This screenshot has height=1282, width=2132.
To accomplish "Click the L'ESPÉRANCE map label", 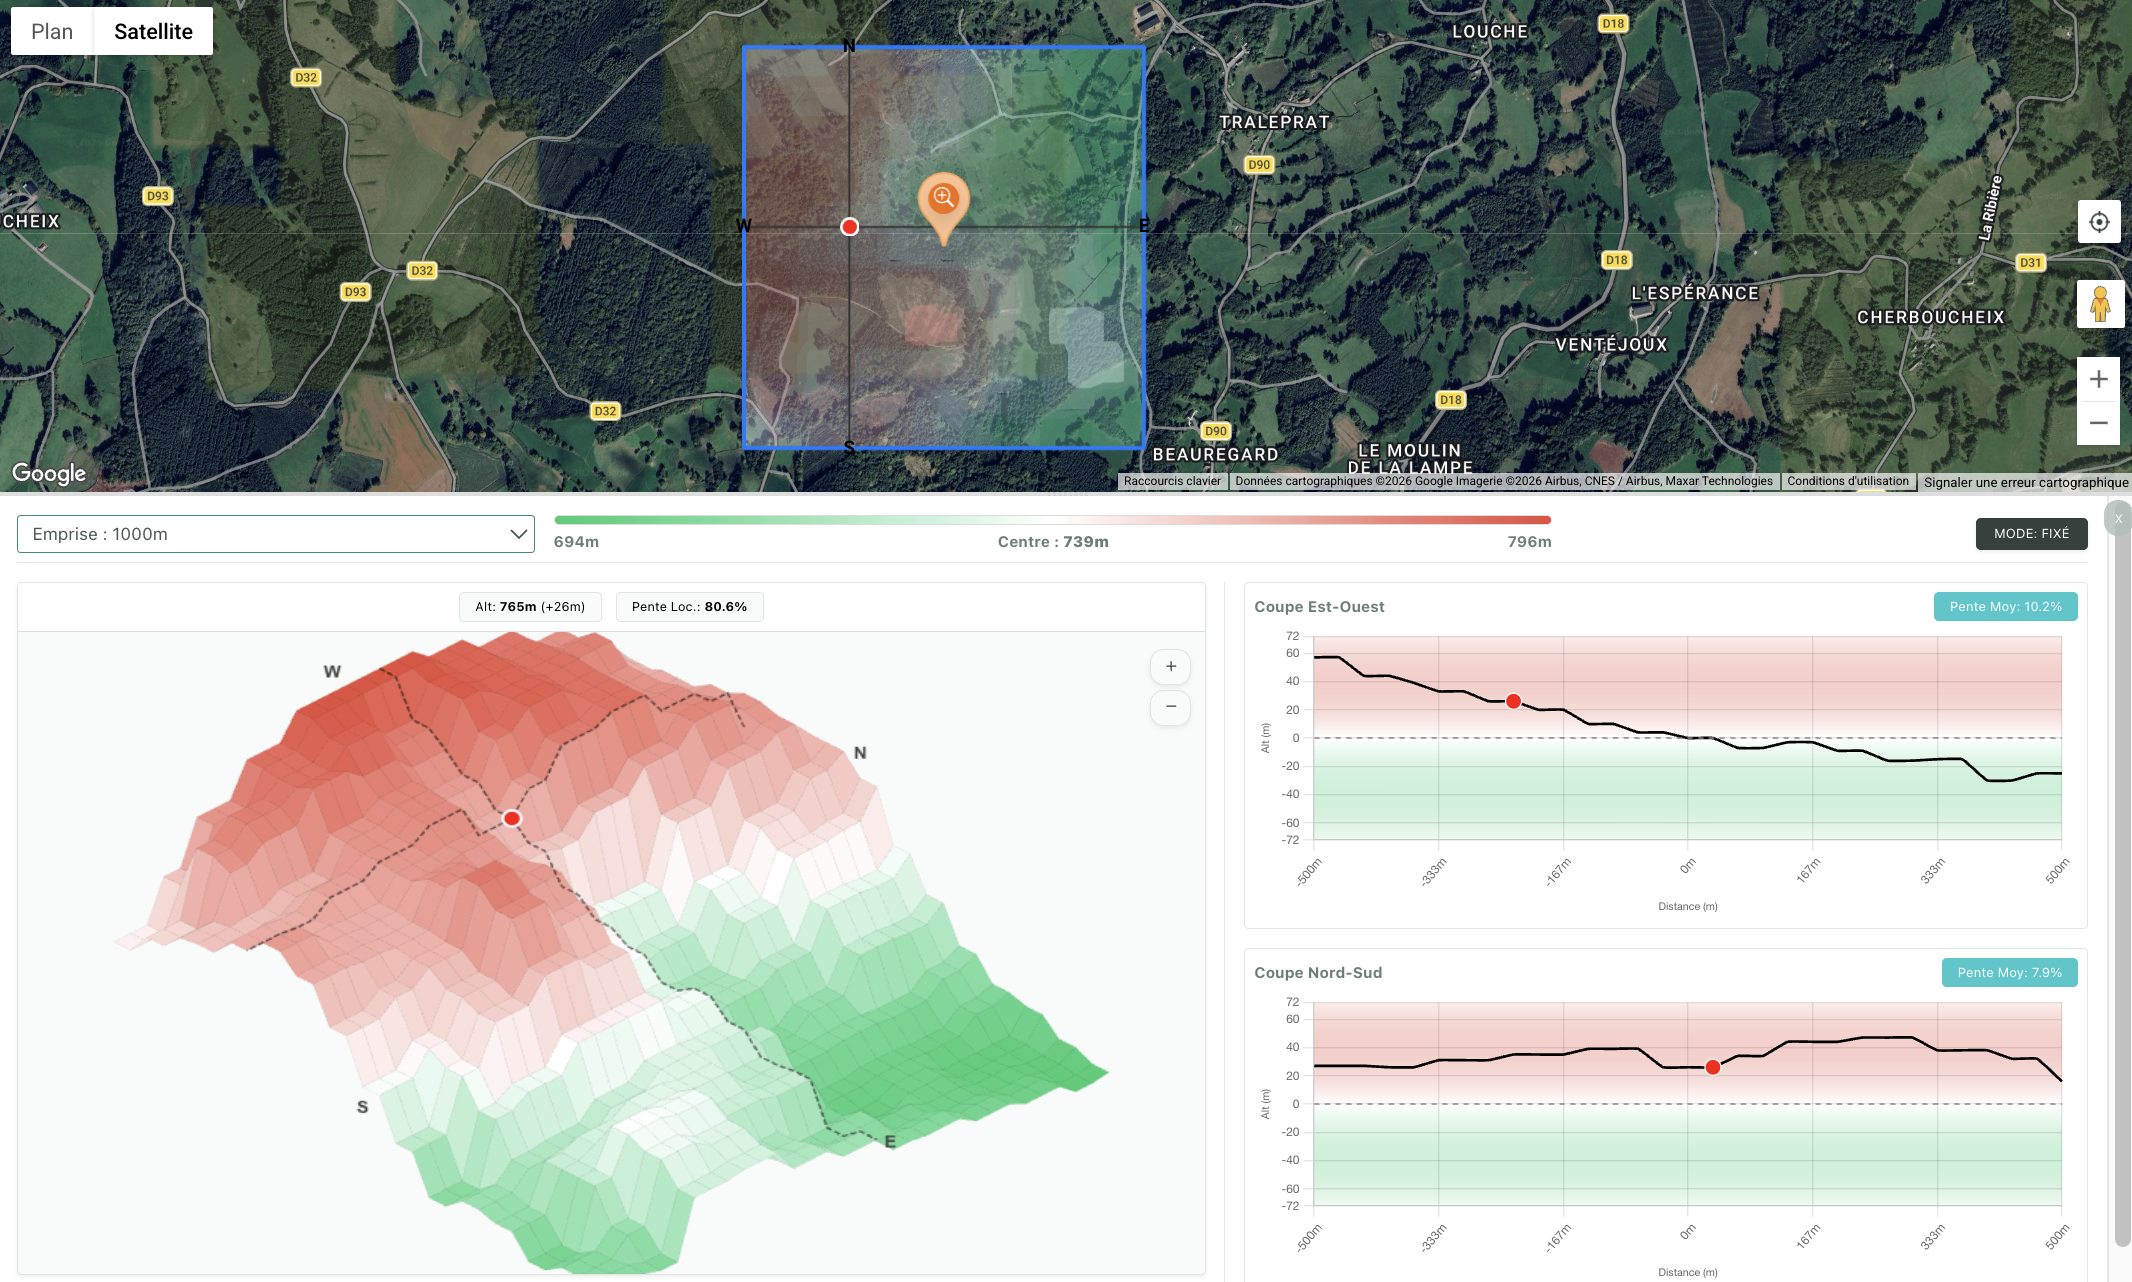I will point(1694,293).
